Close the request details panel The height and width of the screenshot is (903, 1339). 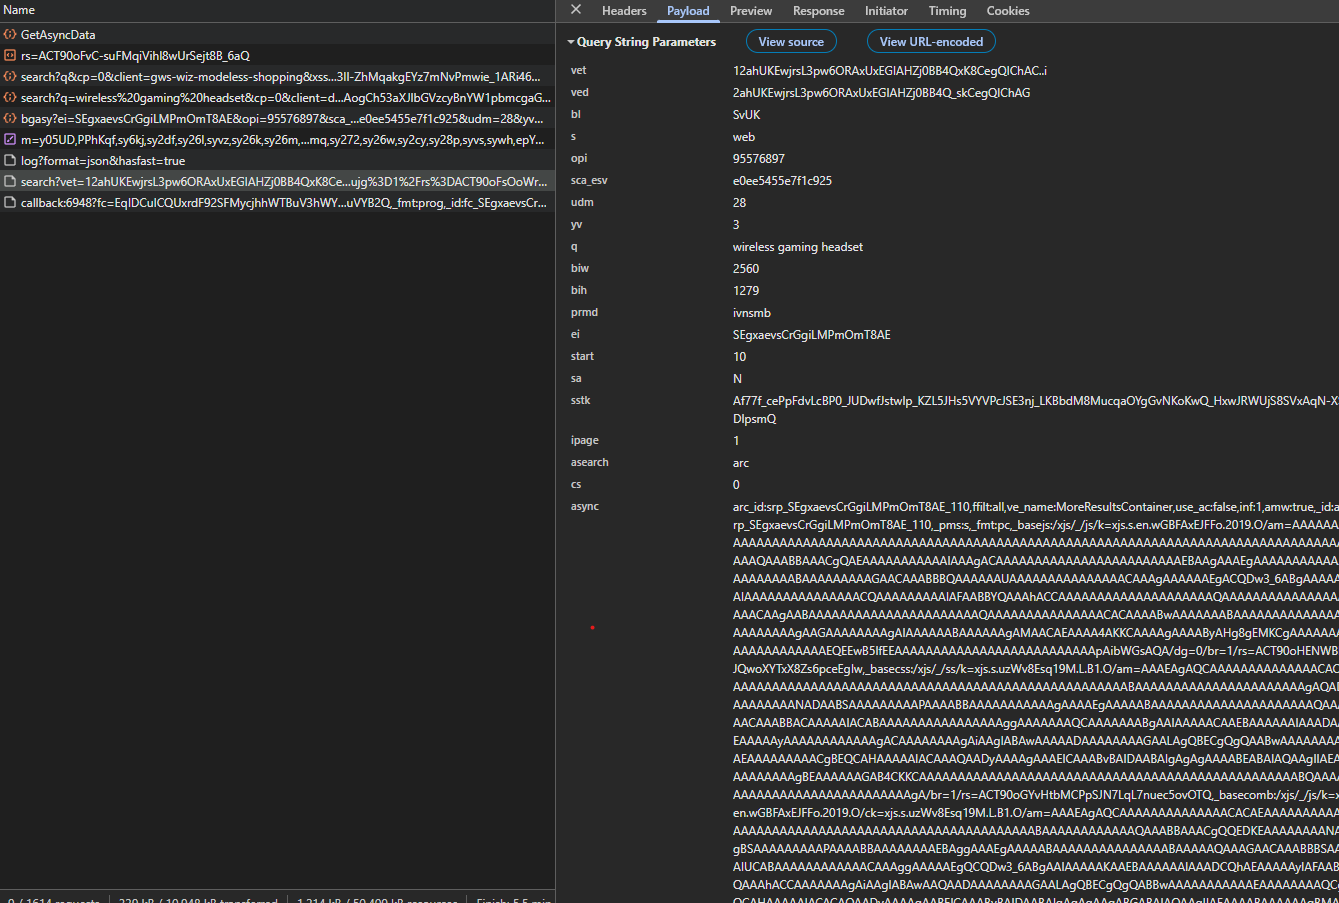pos(575,11)
